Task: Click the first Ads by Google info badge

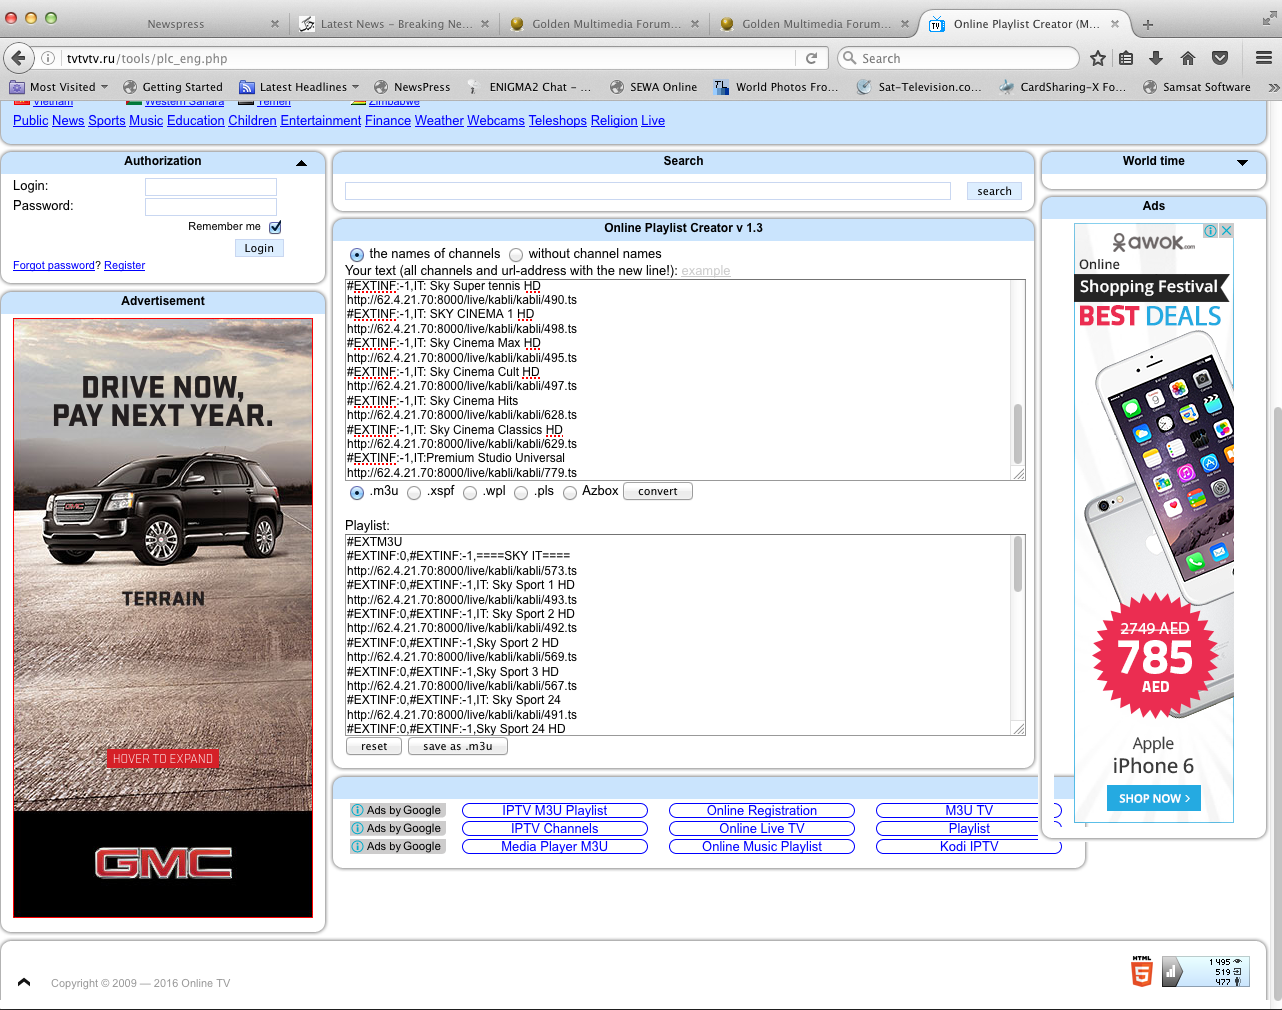Action: pyautogui.click(x=397, y=810)
